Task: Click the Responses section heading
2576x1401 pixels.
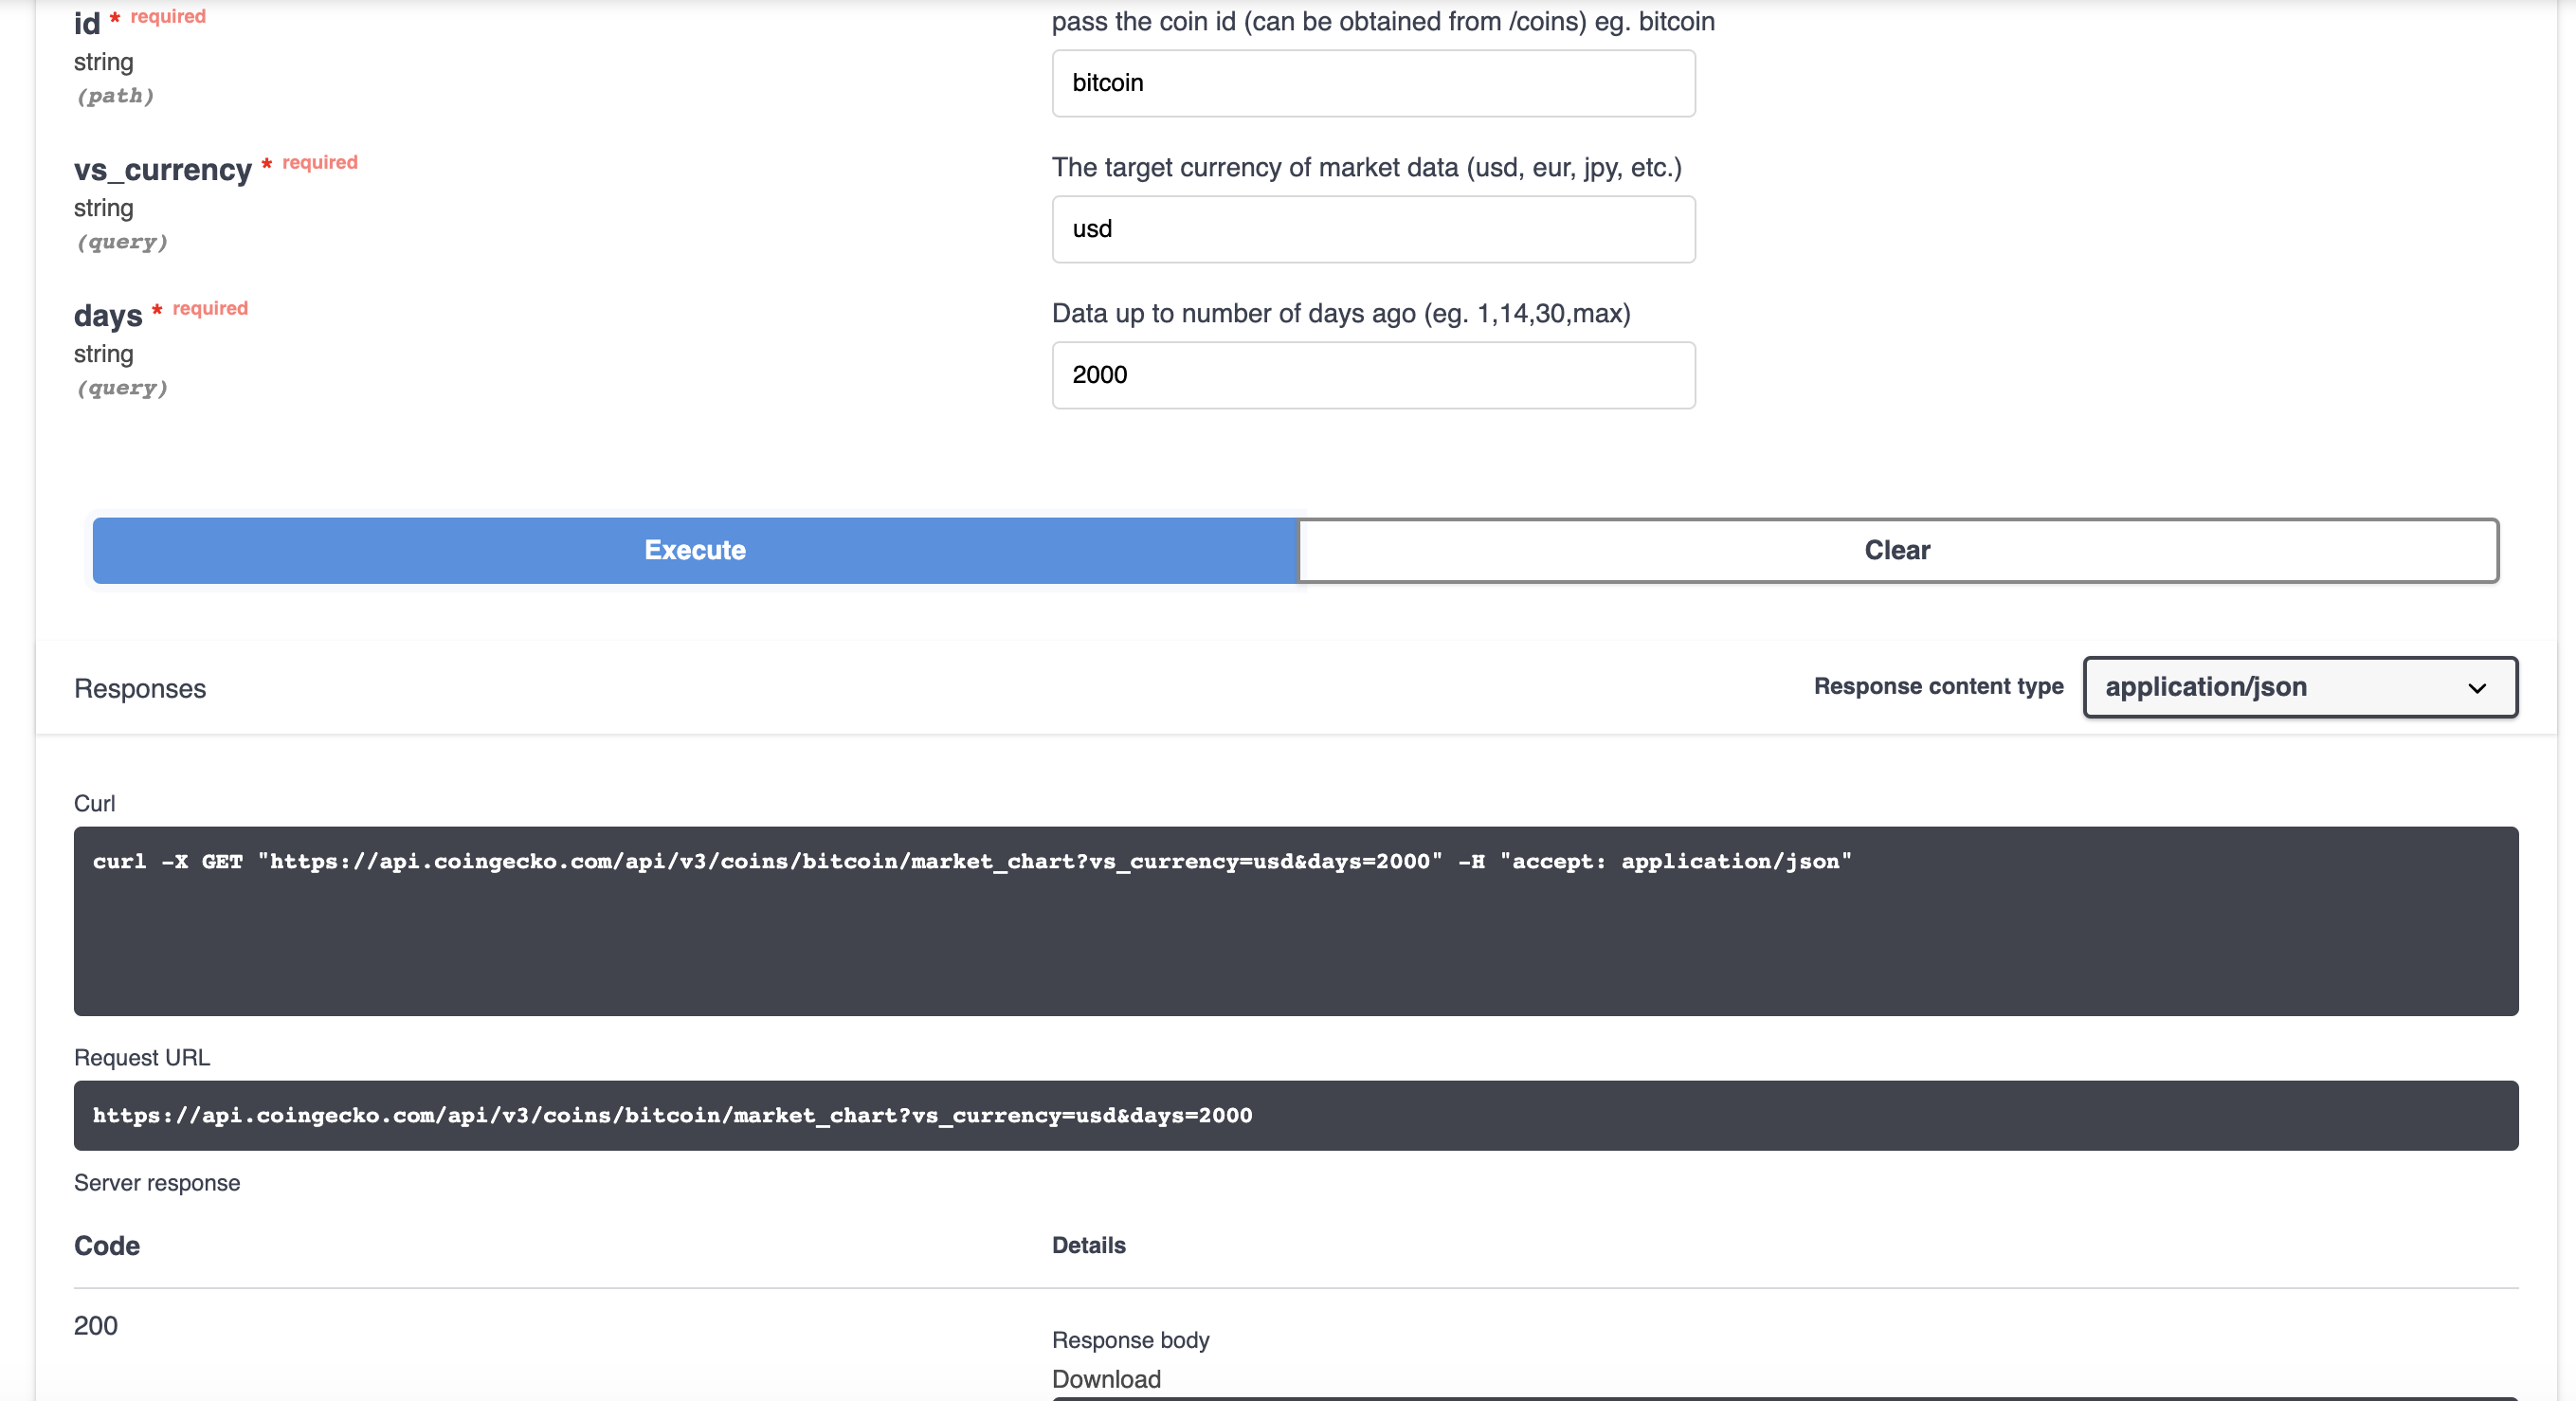Action: [140, 688]
